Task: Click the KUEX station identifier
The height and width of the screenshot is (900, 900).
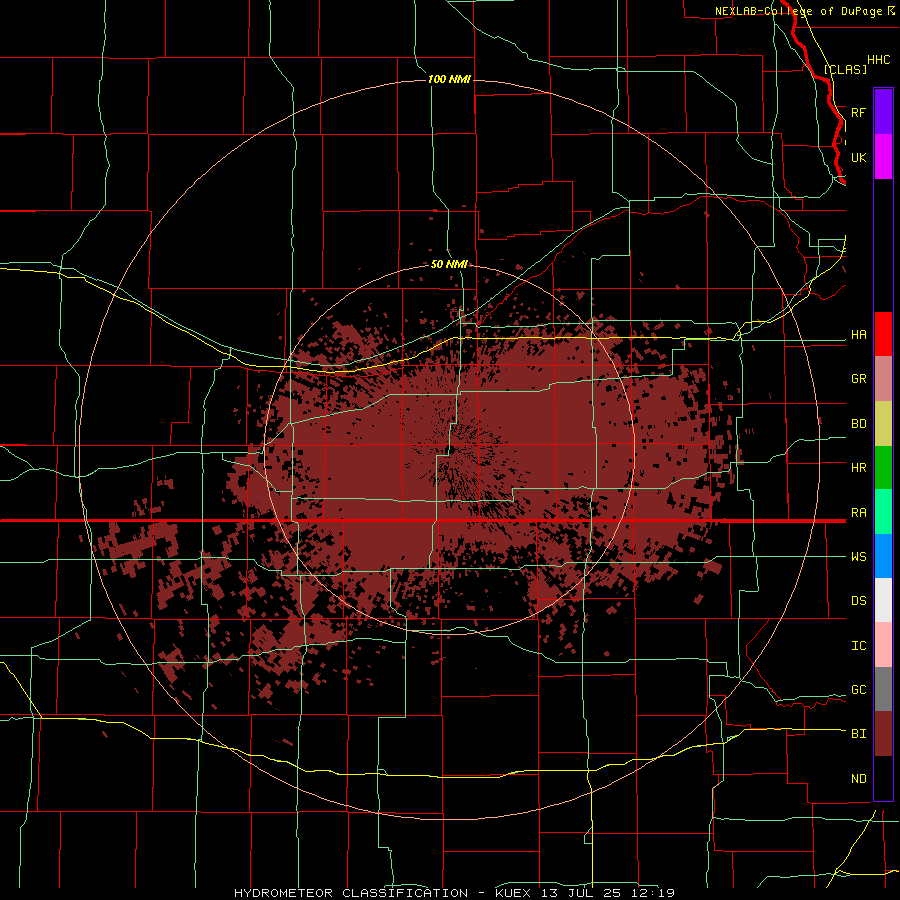Action: click(515, 893)
